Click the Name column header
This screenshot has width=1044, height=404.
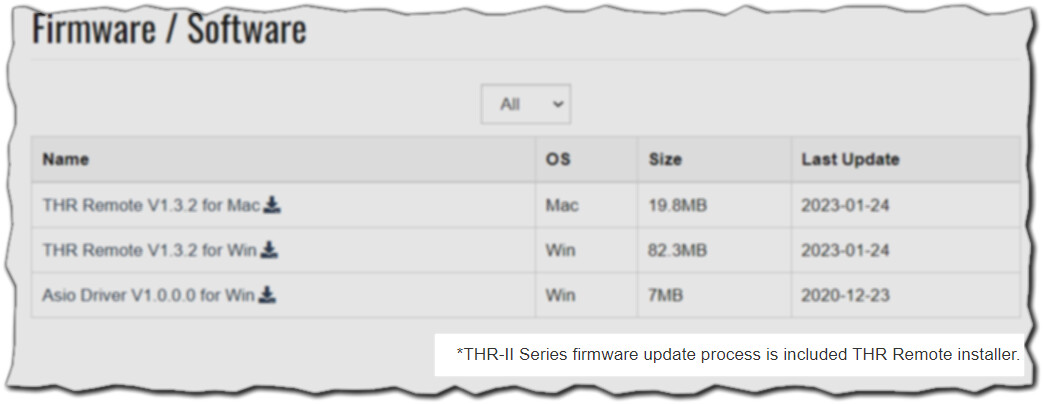point(66,159)
